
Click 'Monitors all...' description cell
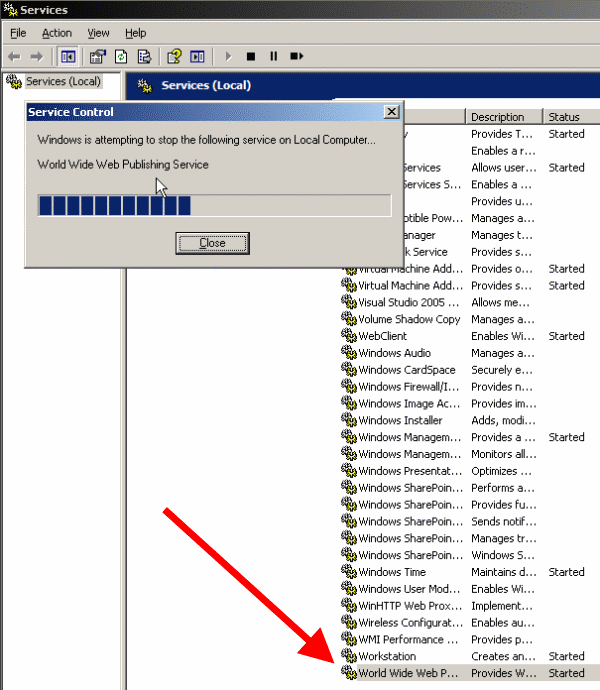[x=504, y=454]
